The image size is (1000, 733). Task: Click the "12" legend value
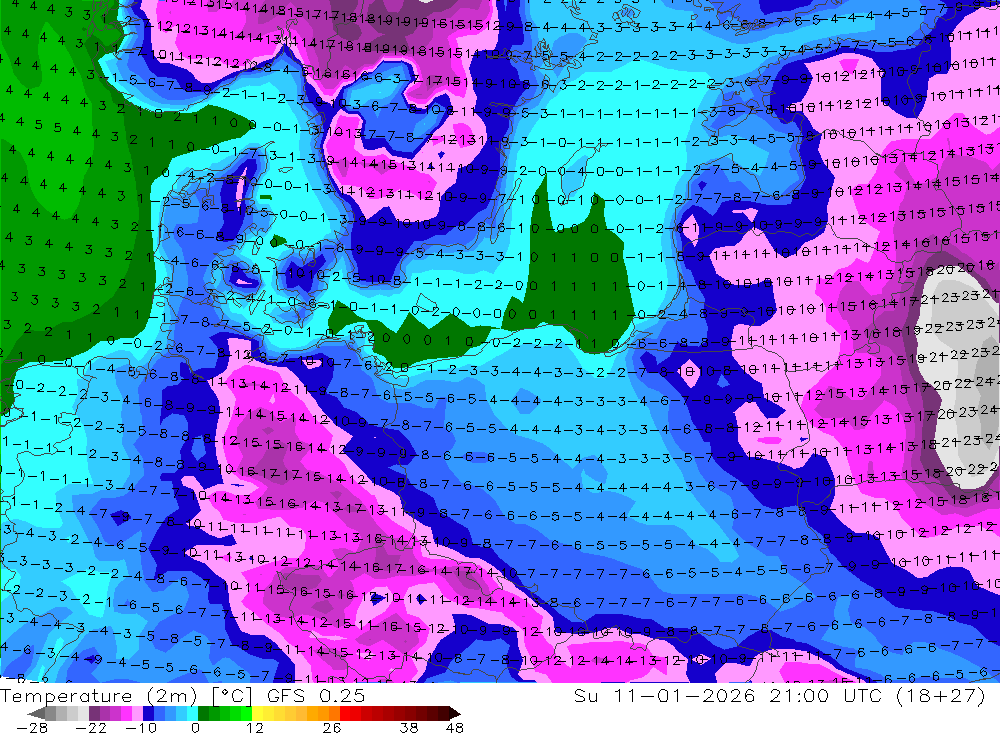(x=255, y=728)
